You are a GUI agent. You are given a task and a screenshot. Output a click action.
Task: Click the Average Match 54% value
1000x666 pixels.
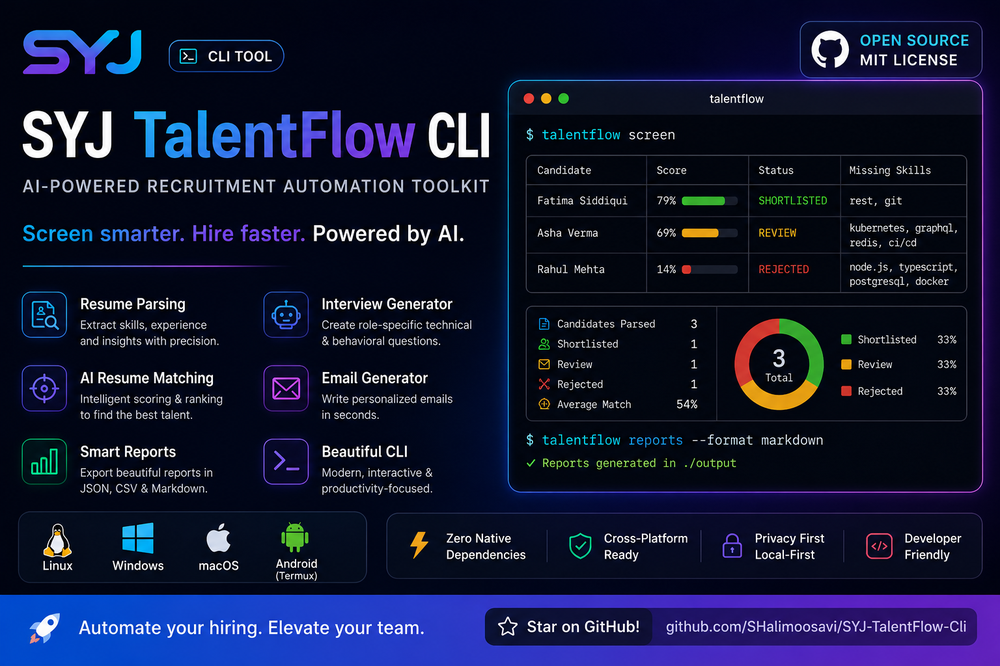pyautogui.click(x=687, y=404)
